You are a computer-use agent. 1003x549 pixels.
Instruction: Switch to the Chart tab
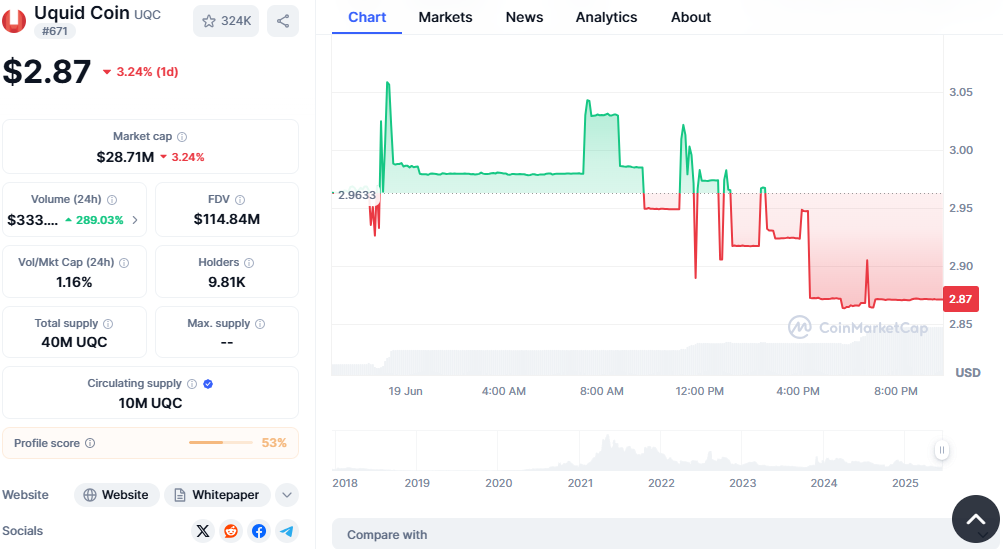(367, 17)
